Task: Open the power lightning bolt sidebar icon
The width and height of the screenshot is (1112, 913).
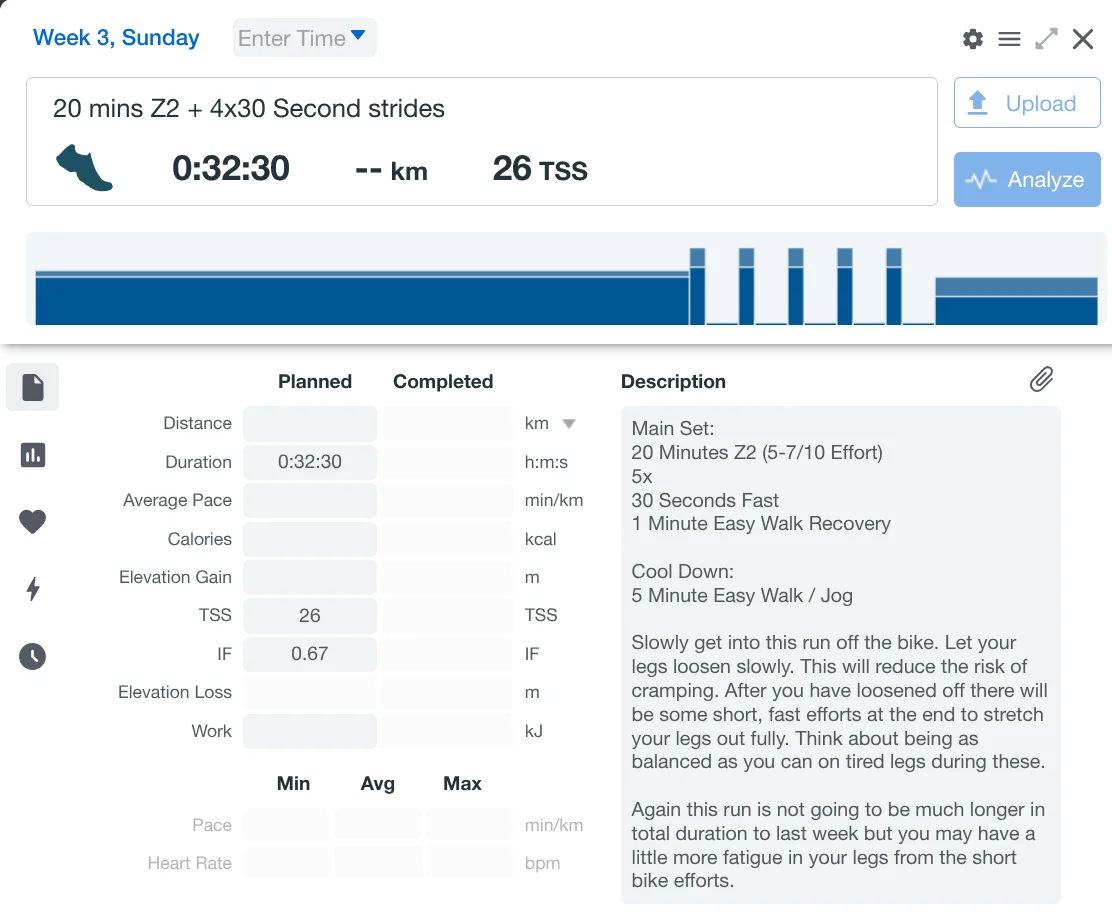Action: coord(33,589)
